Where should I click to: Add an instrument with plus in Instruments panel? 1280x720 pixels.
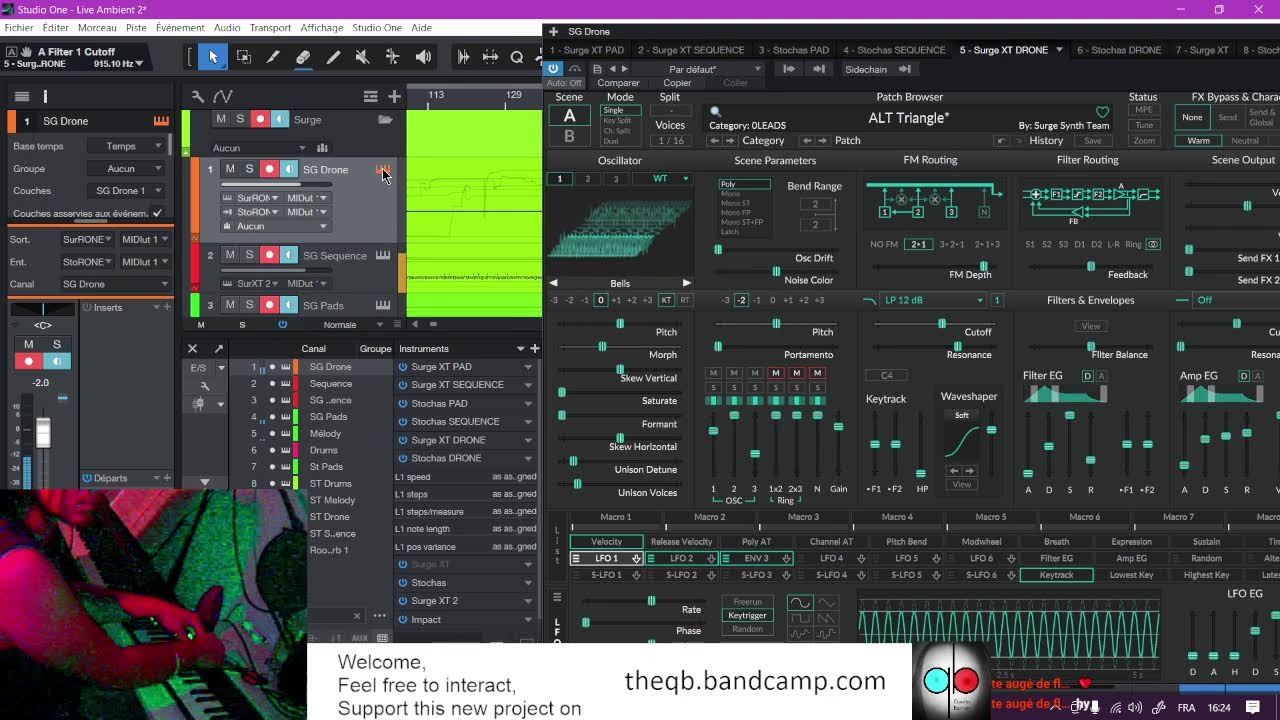tap(535, 348)
